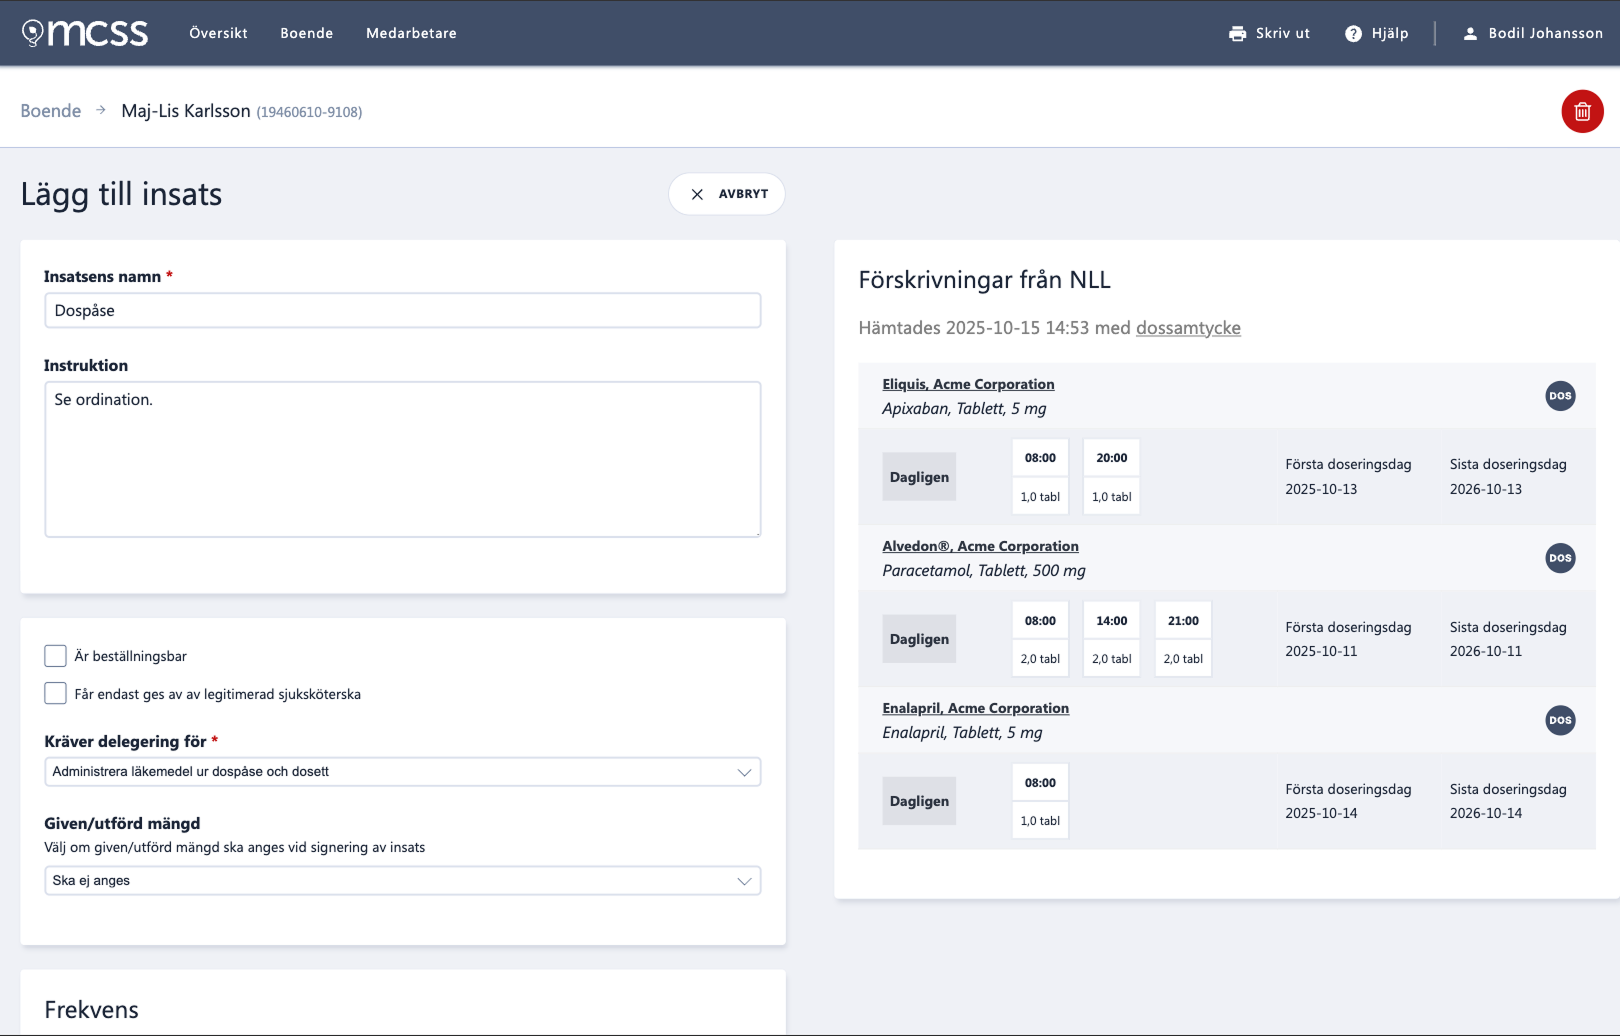Click the printer icon beside Skriv ut
Screen dimensions: 1620x1036
pyautogui.click(x=1237, y=33)
